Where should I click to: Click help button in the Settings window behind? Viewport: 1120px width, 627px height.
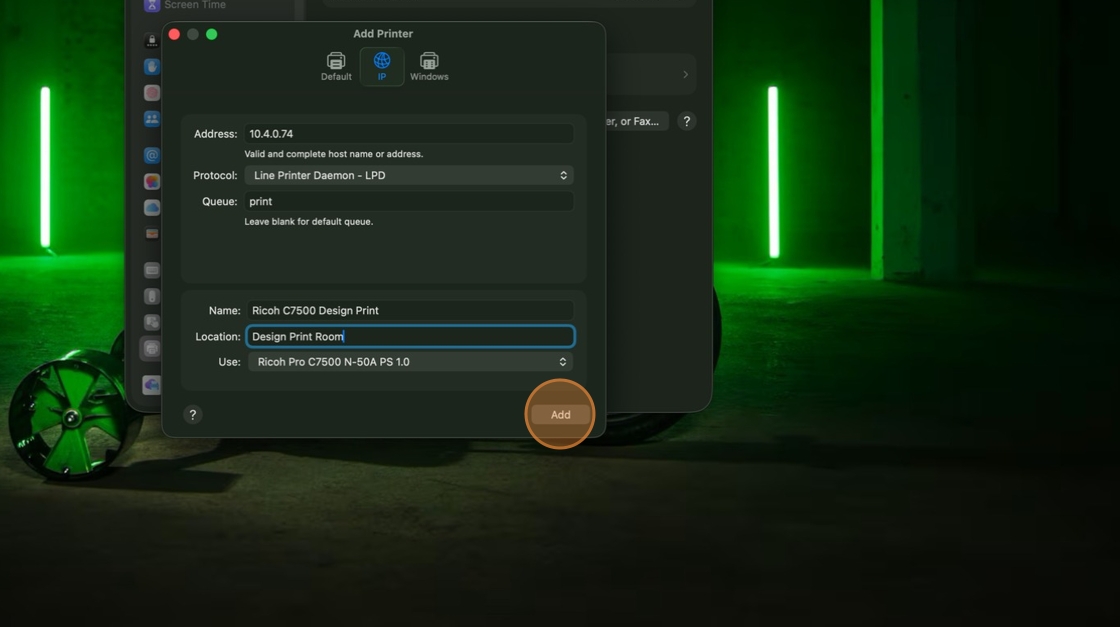(686, 121)
